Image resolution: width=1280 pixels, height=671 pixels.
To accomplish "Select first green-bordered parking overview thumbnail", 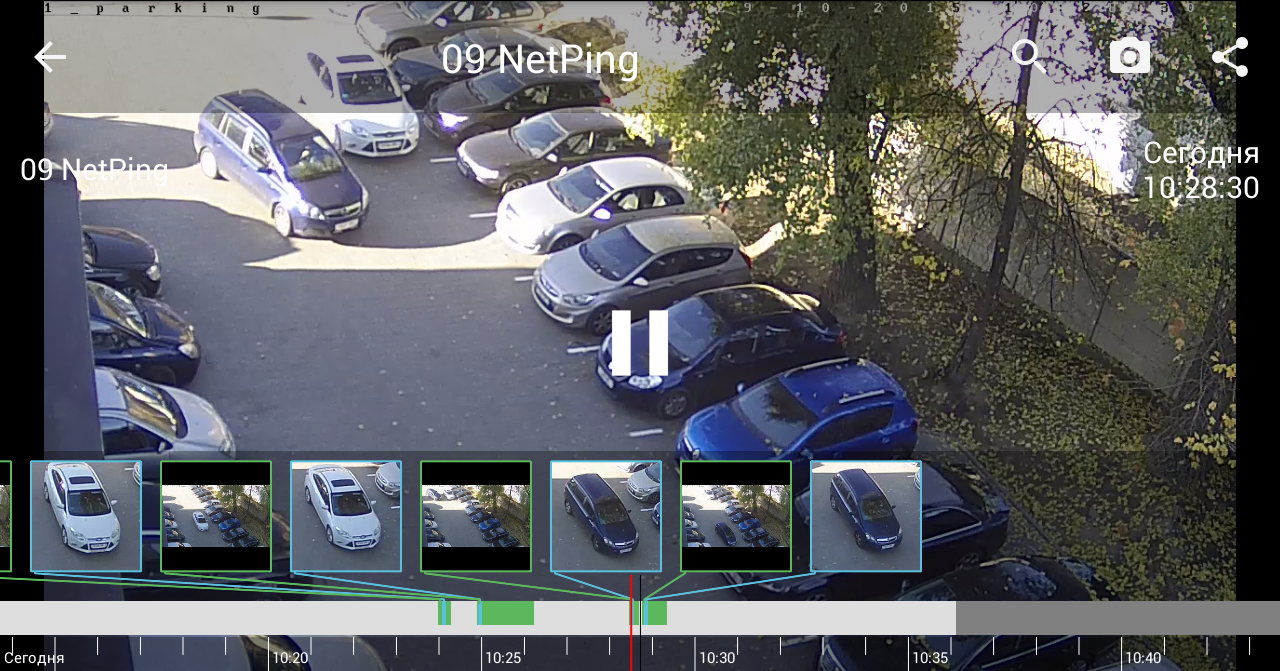I will (x=216, y=516).
